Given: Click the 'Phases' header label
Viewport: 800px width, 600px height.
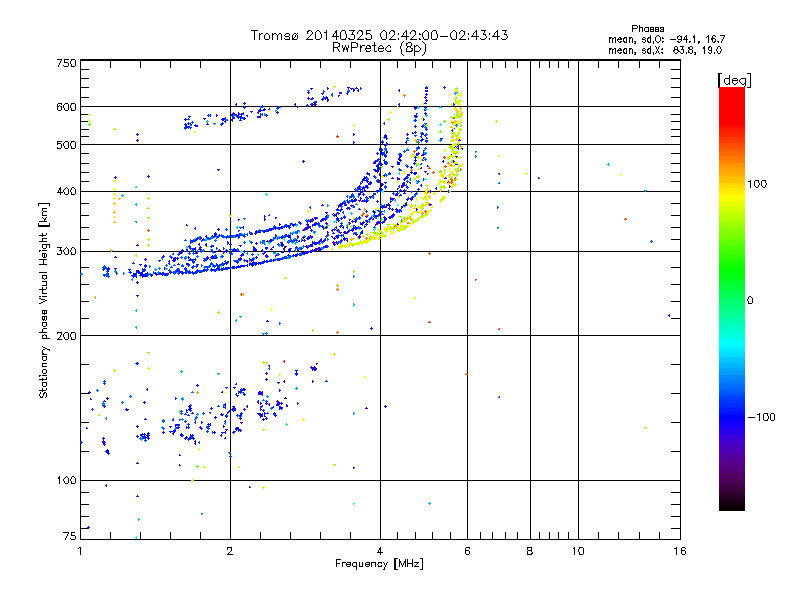Looking at the screenshot, I should tap(647, 29).
